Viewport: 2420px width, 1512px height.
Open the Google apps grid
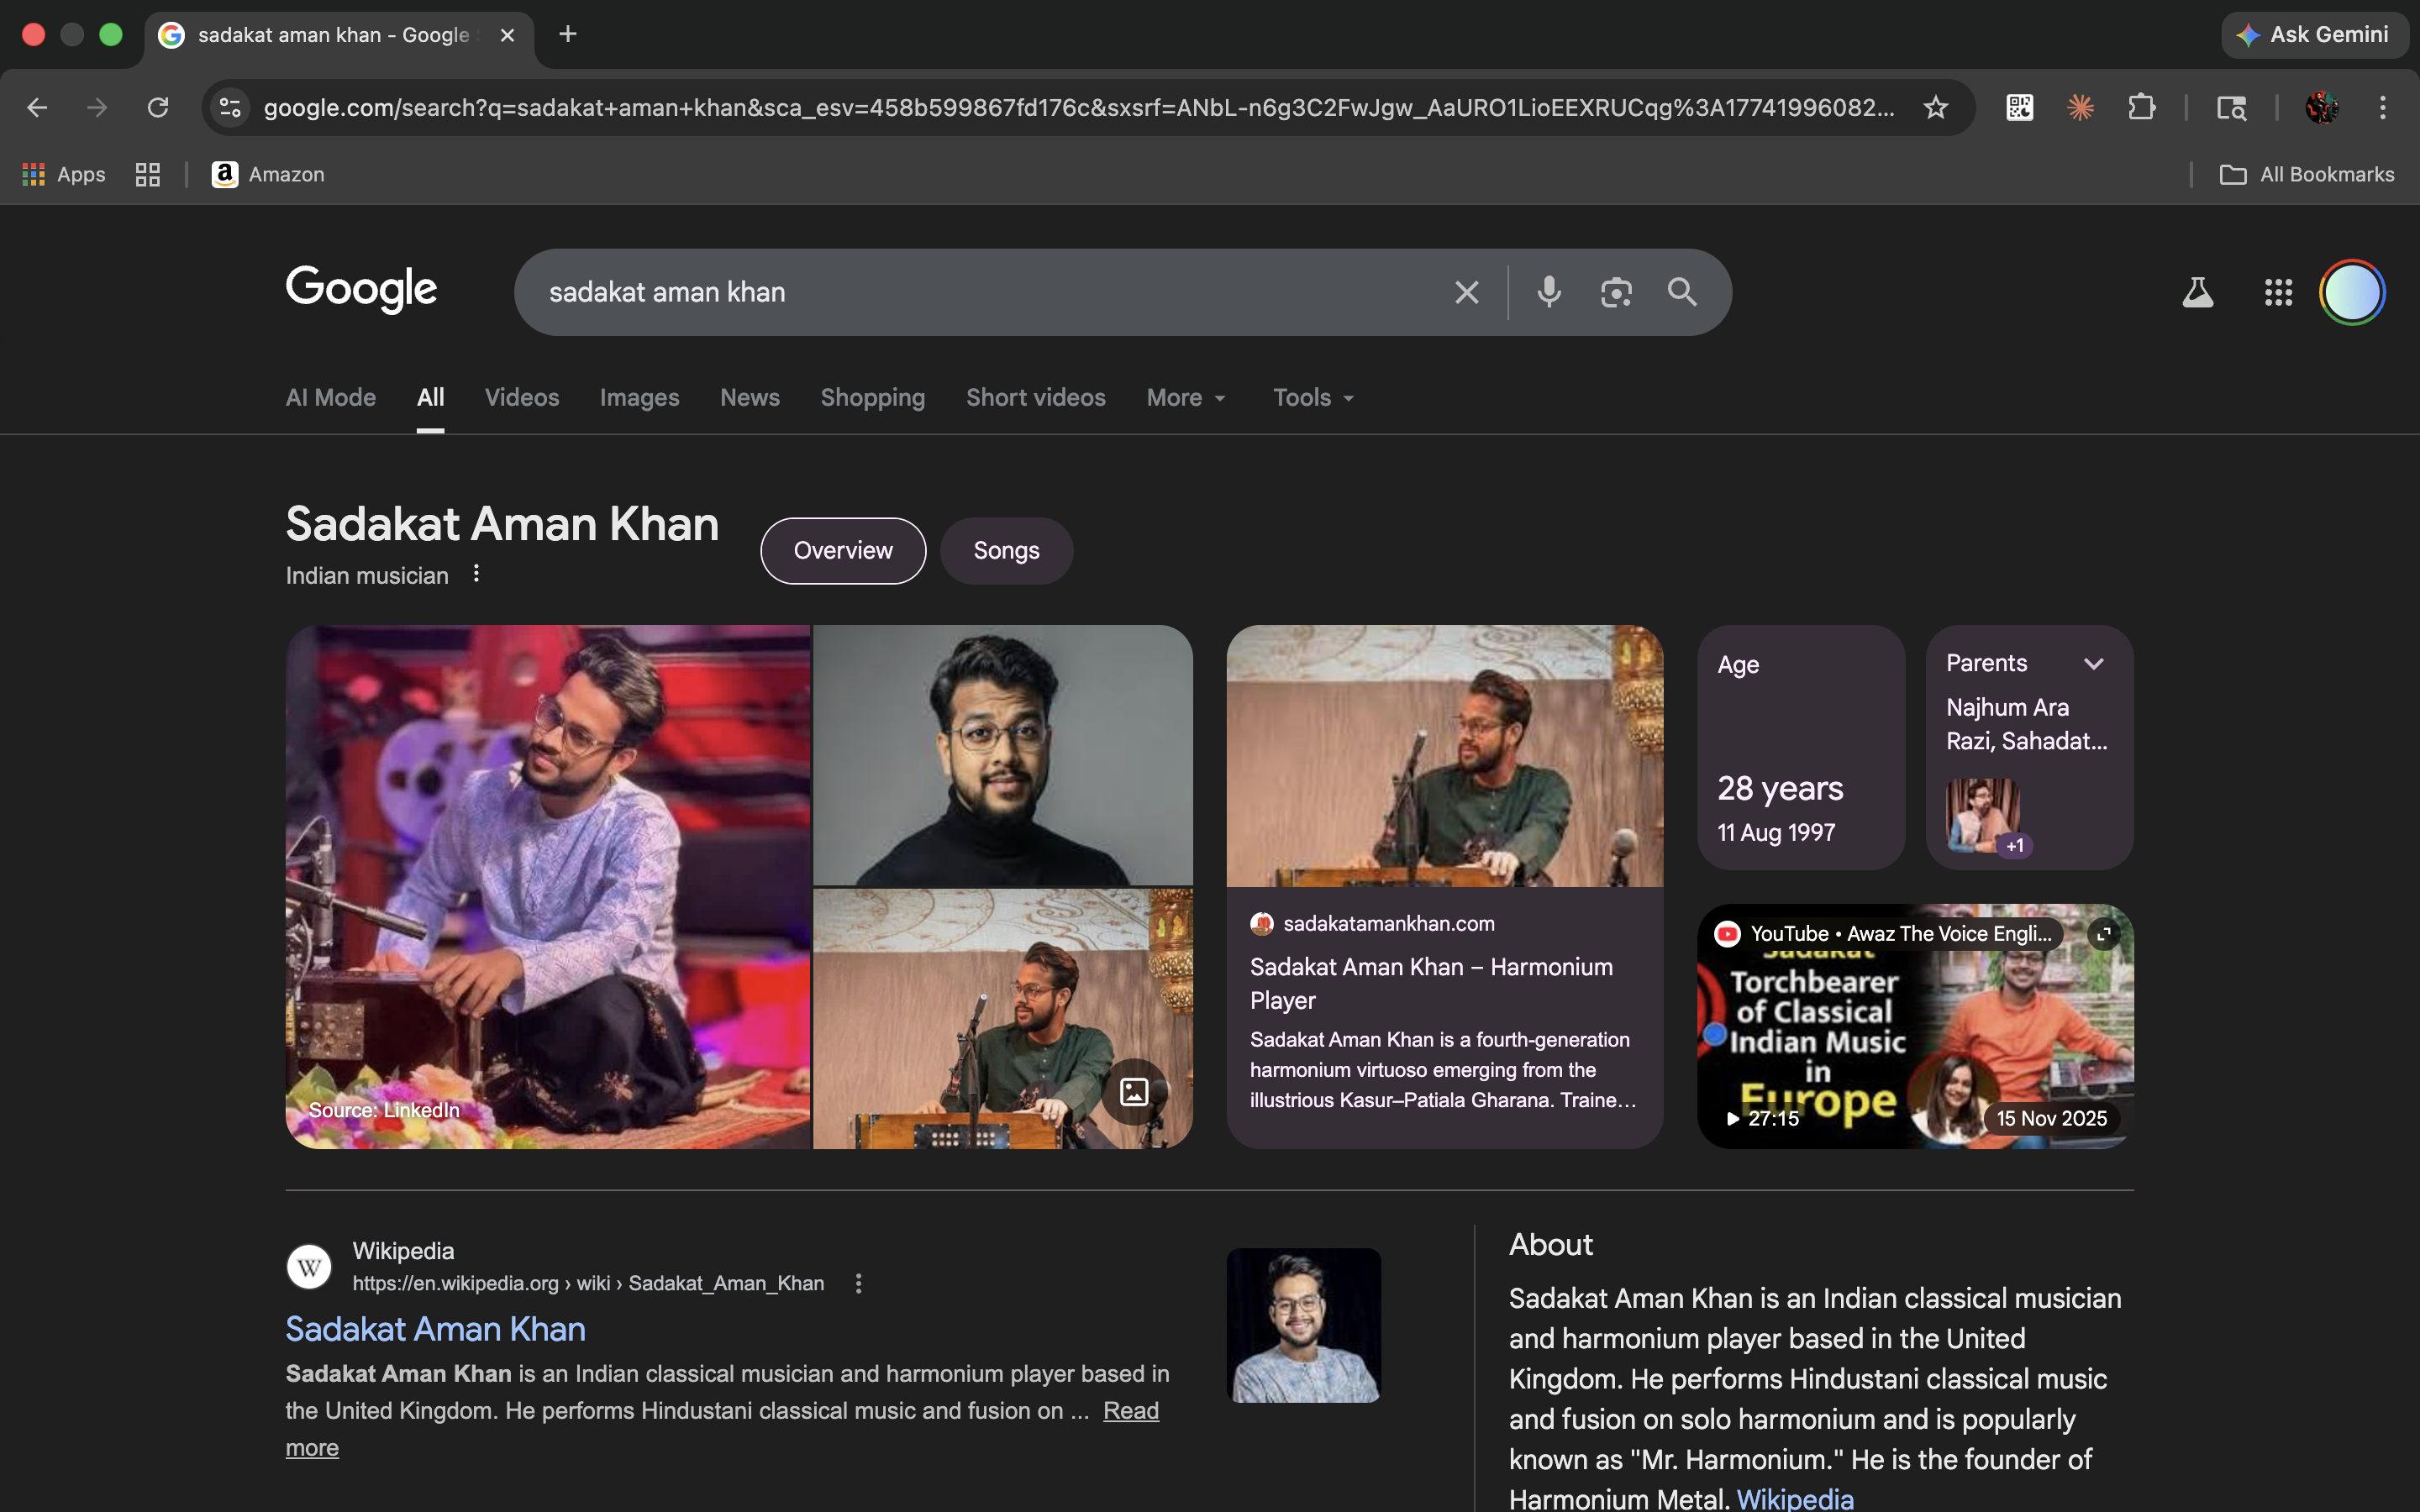2278,292
